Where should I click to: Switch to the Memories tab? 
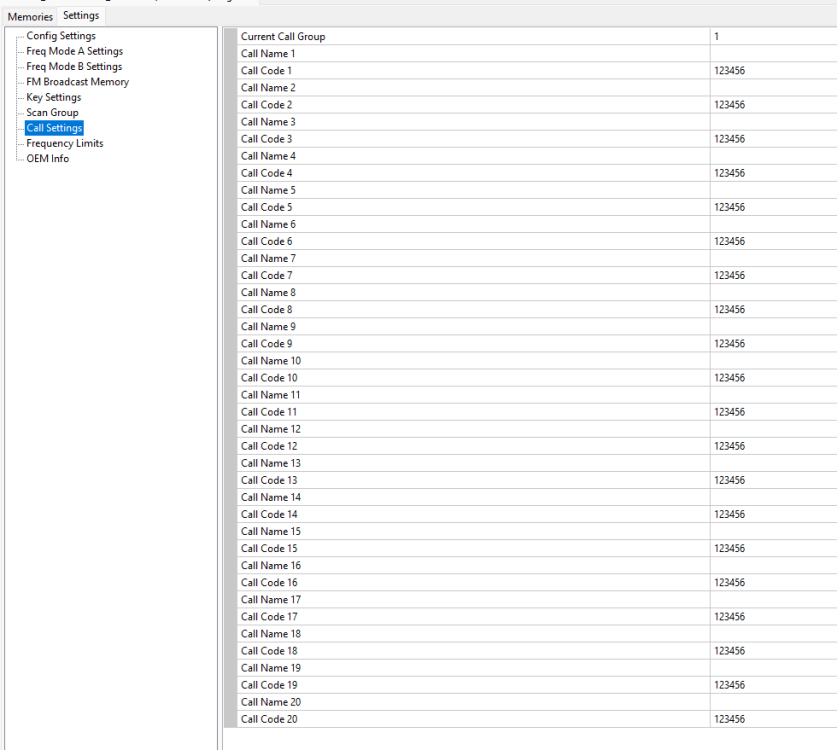[30, 16]
